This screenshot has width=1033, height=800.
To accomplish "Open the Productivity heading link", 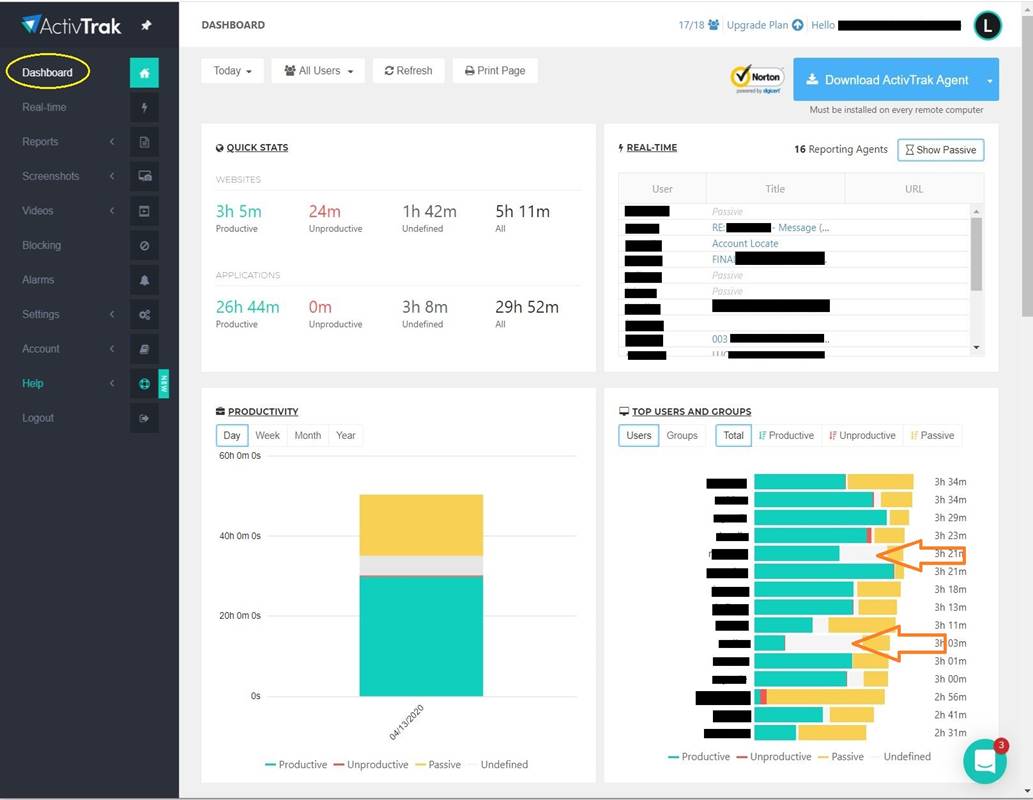I will [x=263, y=411].
